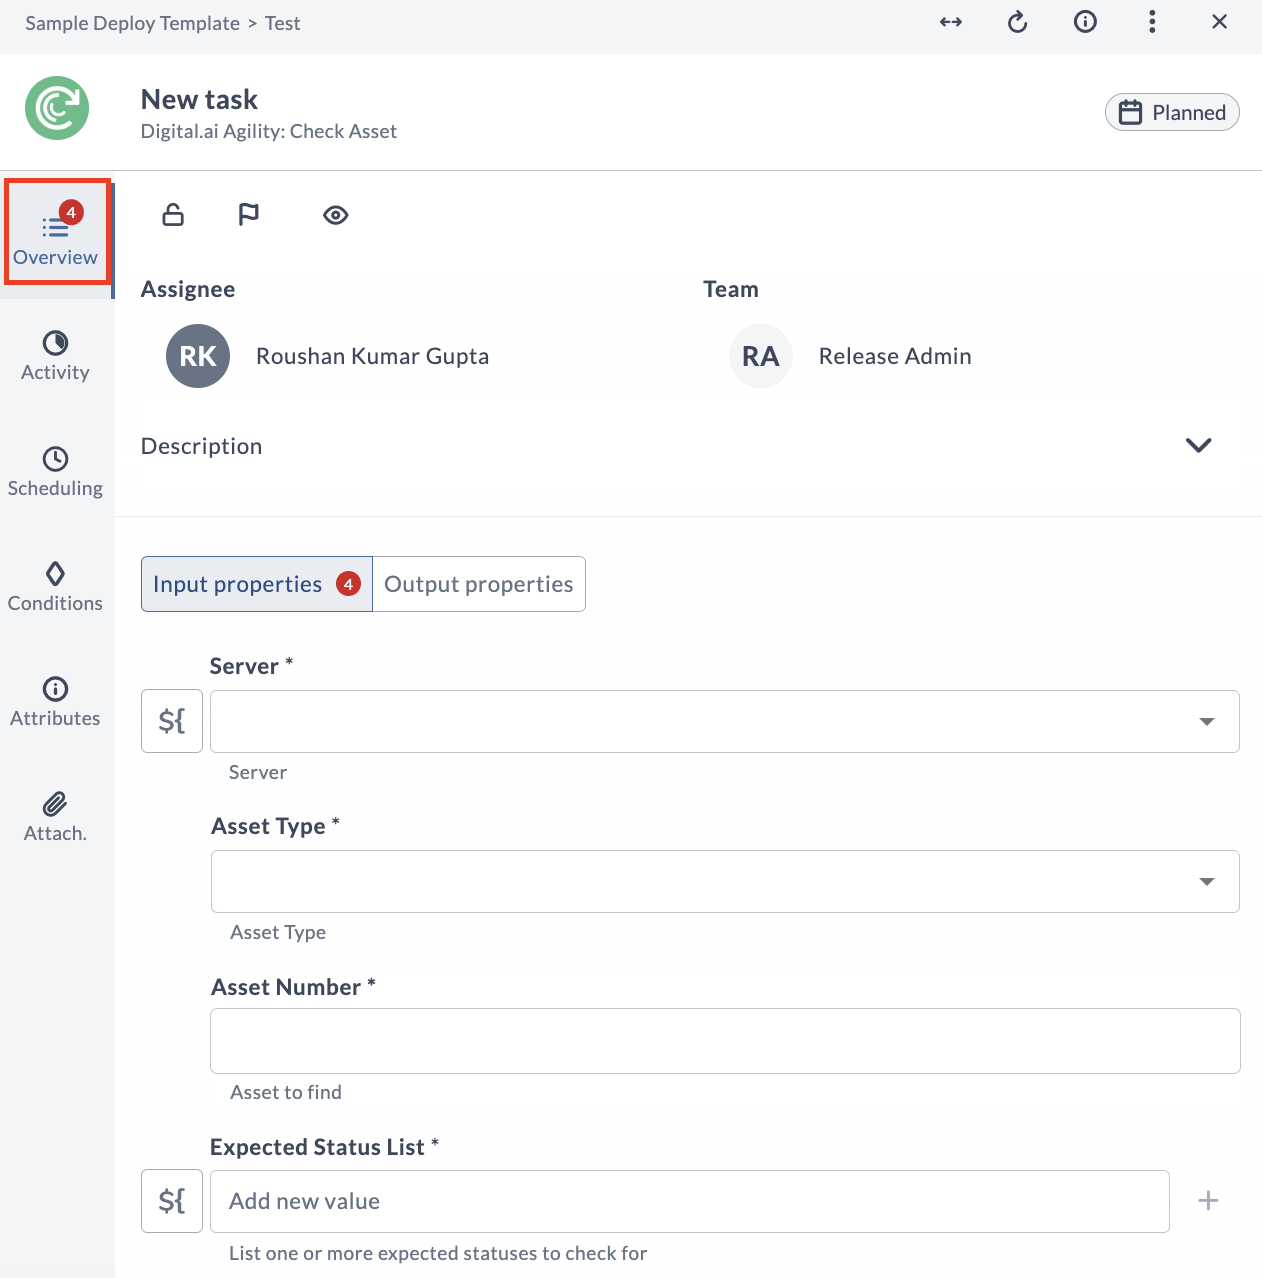Expand the Description section chevron
Image resolution: width=1262 pixels, height=1278 pixels.
pyautogui.click(x=1199, y=446)
